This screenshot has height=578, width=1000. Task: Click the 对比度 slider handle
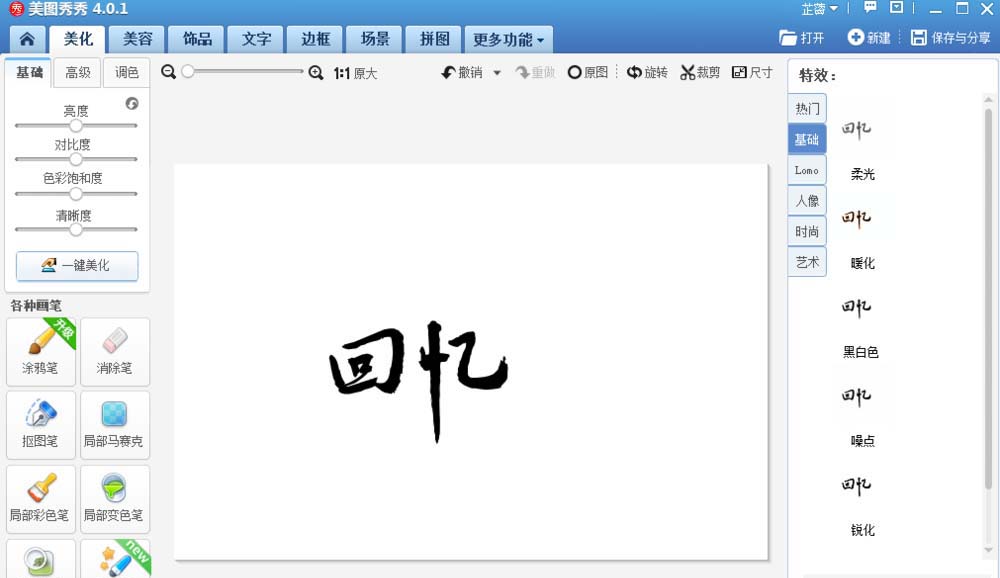[x=76, y=159]
